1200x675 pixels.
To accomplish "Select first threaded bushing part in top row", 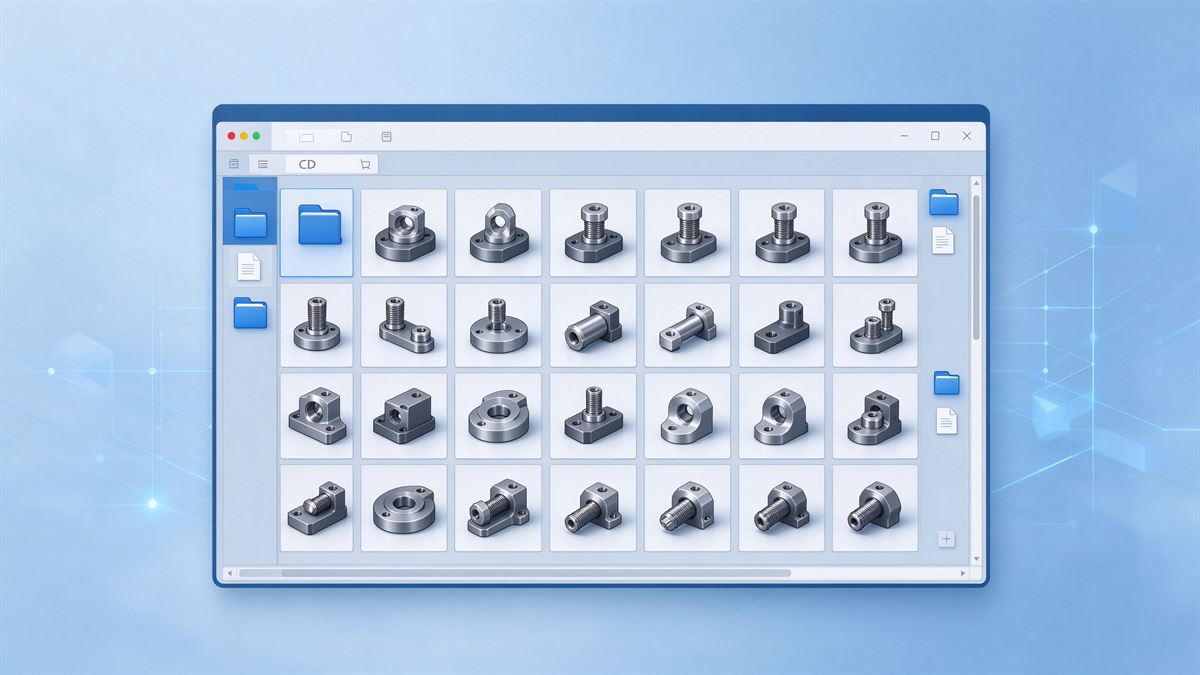I will pyautogui.click(x=592, y=232).
